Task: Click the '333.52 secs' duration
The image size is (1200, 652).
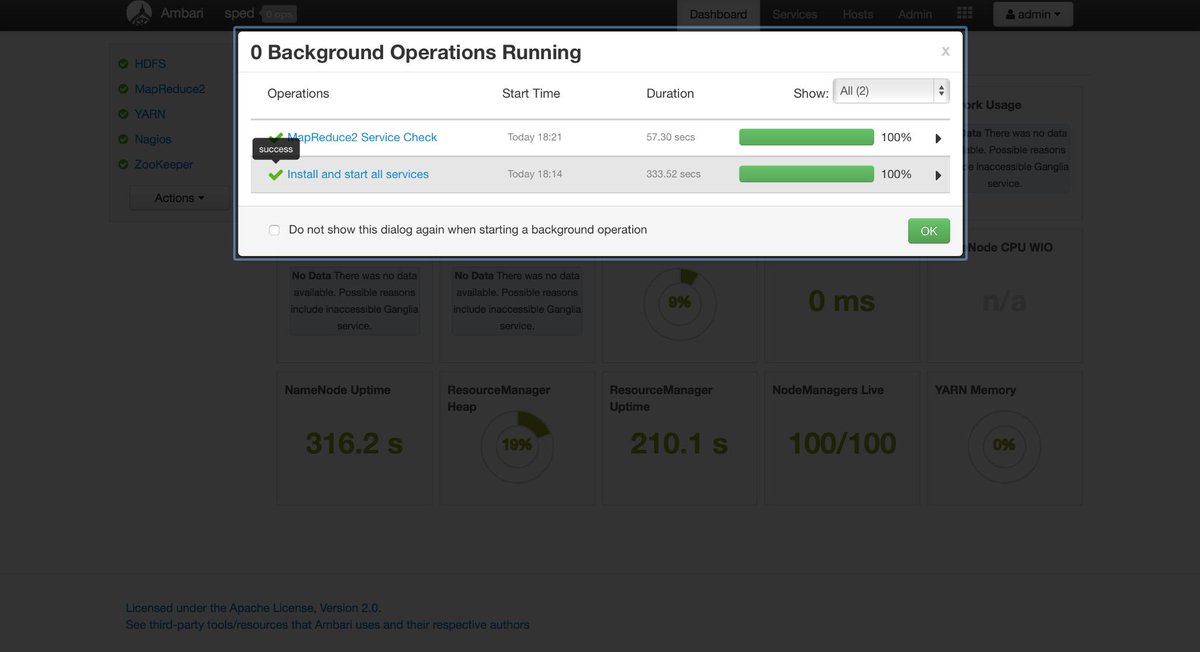Action: click(674, 174)
